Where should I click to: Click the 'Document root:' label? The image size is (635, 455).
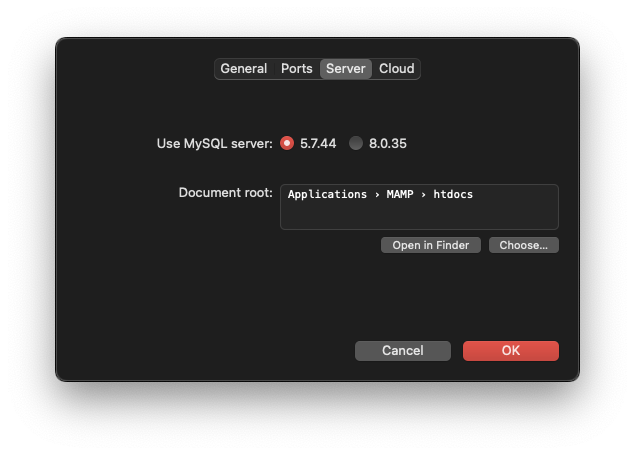[226, 193]
